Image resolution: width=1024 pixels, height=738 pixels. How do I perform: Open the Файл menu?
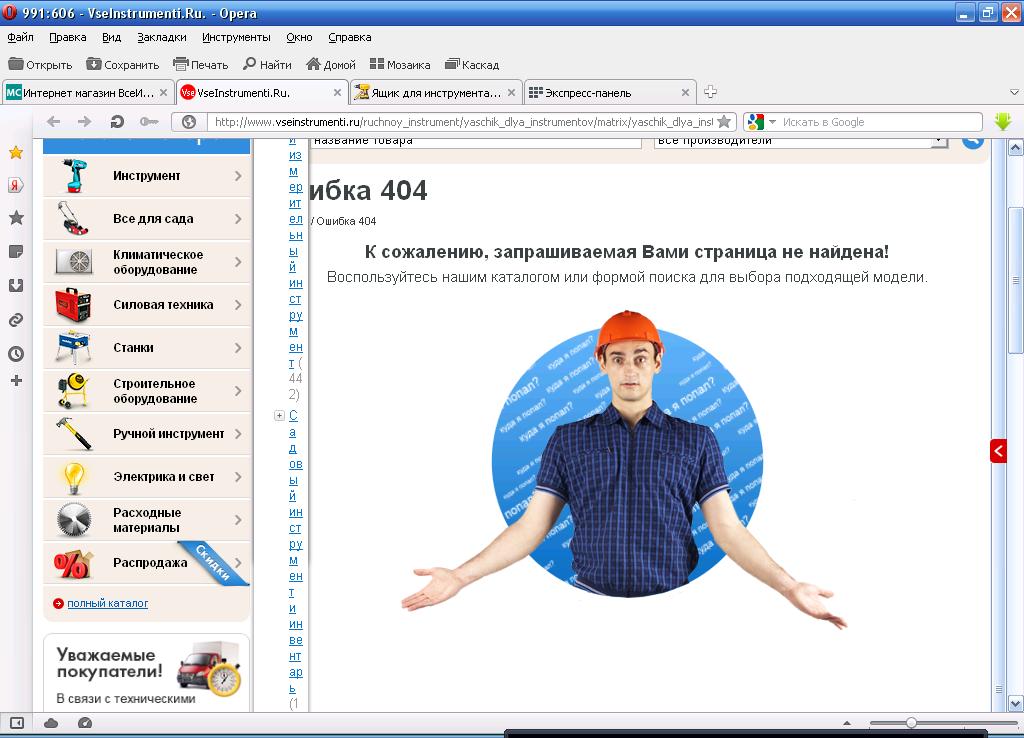click(20, 37)
